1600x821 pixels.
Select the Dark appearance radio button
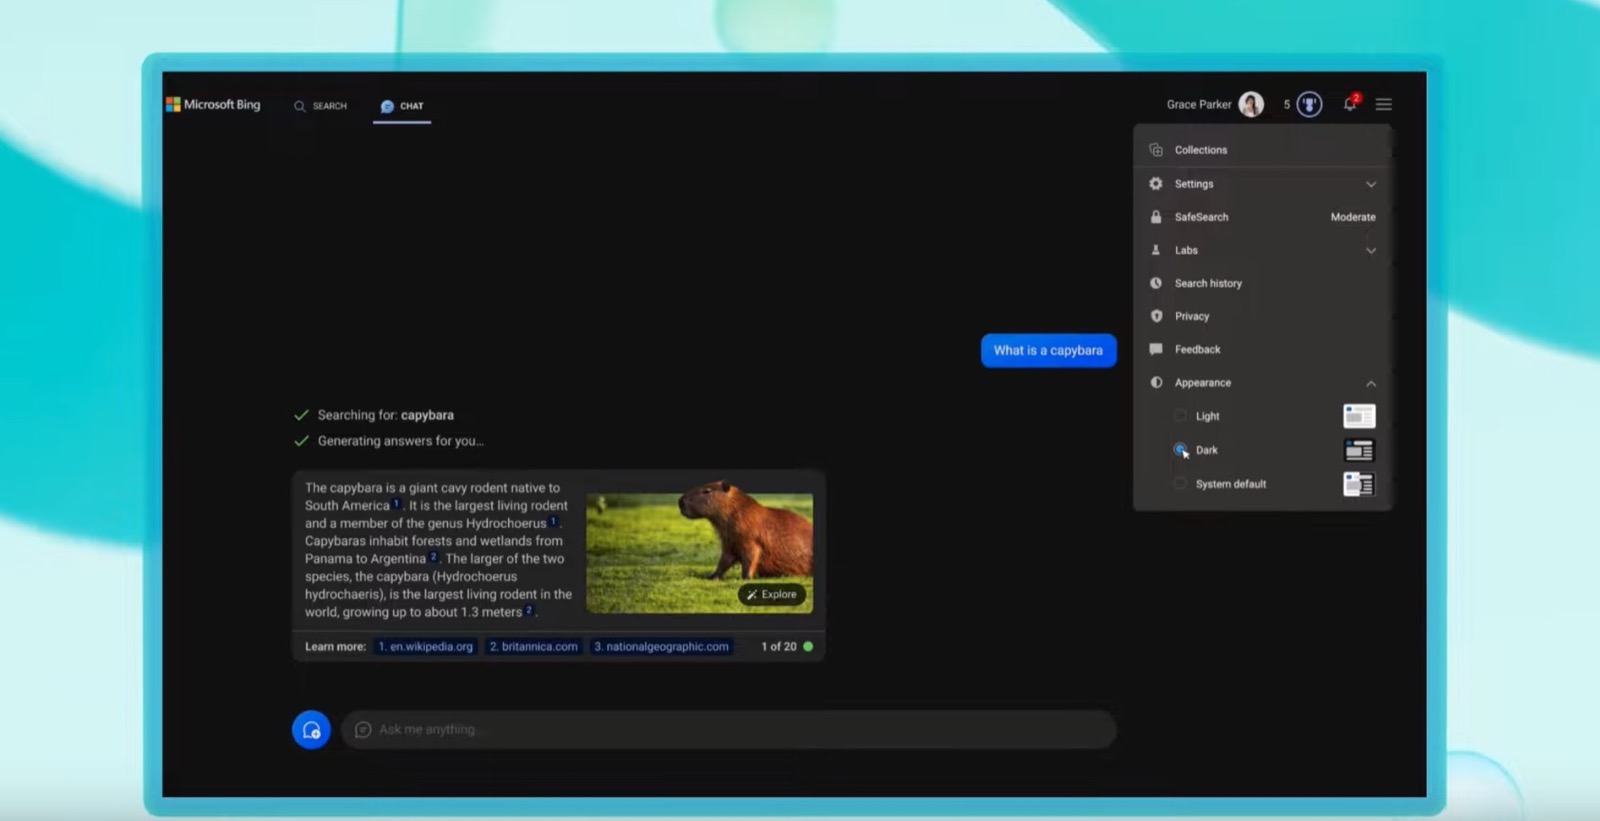click(1180, 450)
